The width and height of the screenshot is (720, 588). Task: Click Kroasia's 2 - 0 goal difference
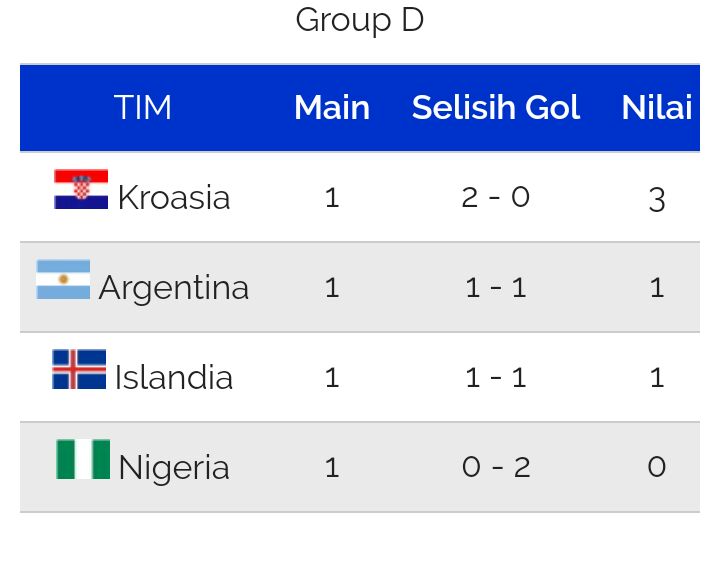coord(496,197)
